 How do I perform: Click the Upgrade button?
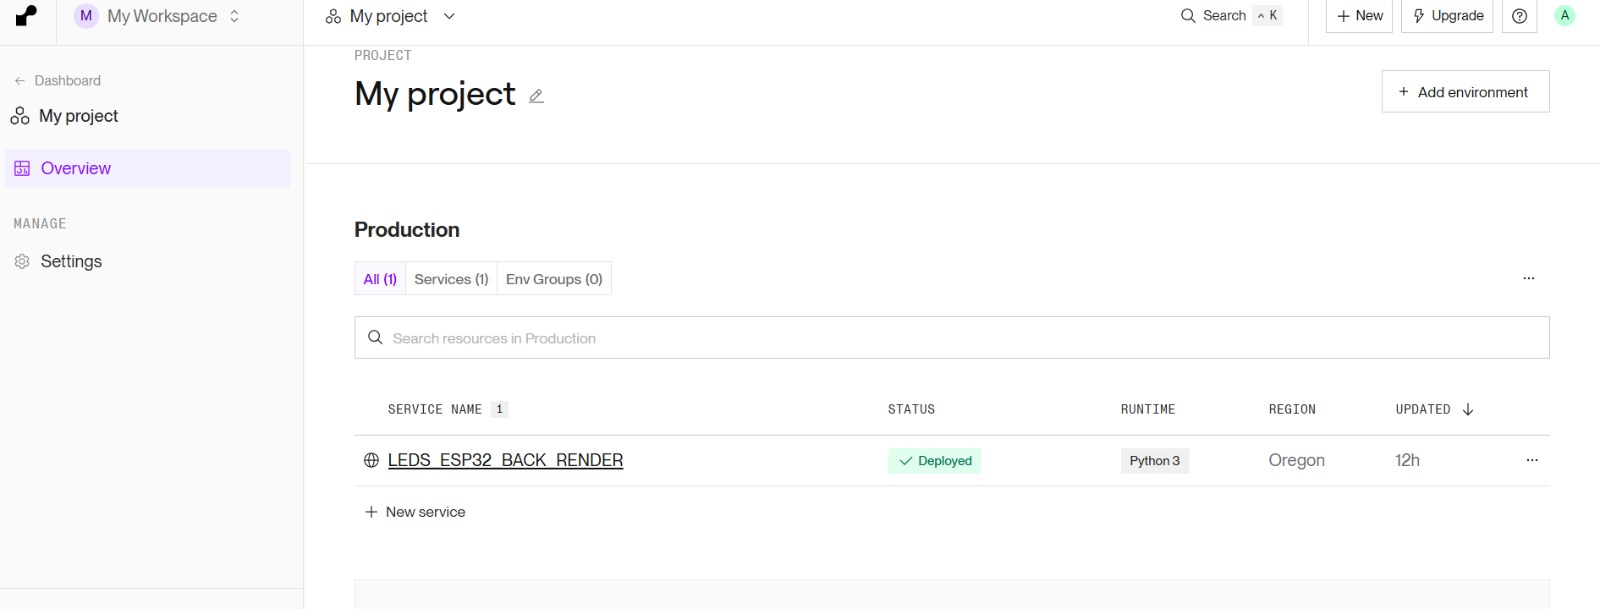pyautogui.click(x=1447, y=16)
